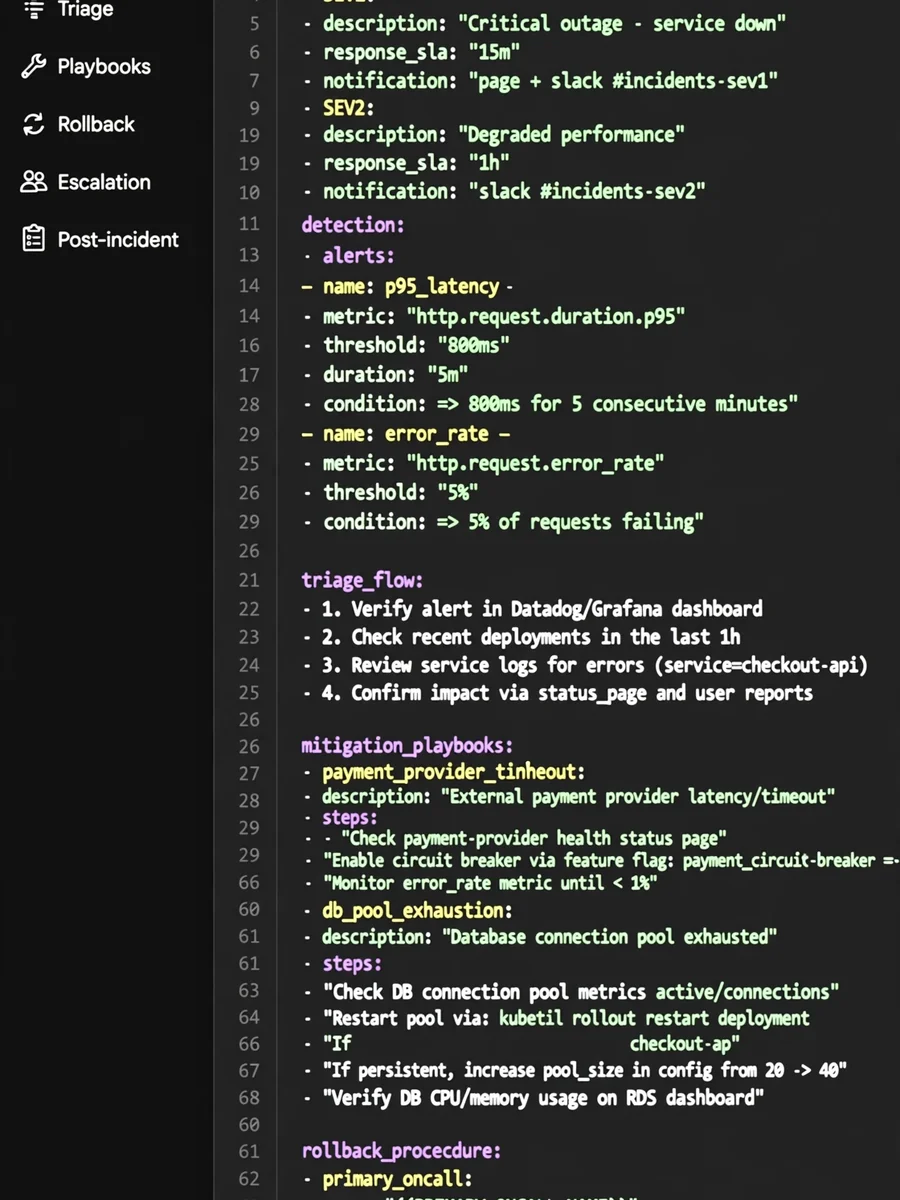Screen dimensions: 900x1200
Task: Click step "3. Review service logs for errors"
Action: (585, 664)
